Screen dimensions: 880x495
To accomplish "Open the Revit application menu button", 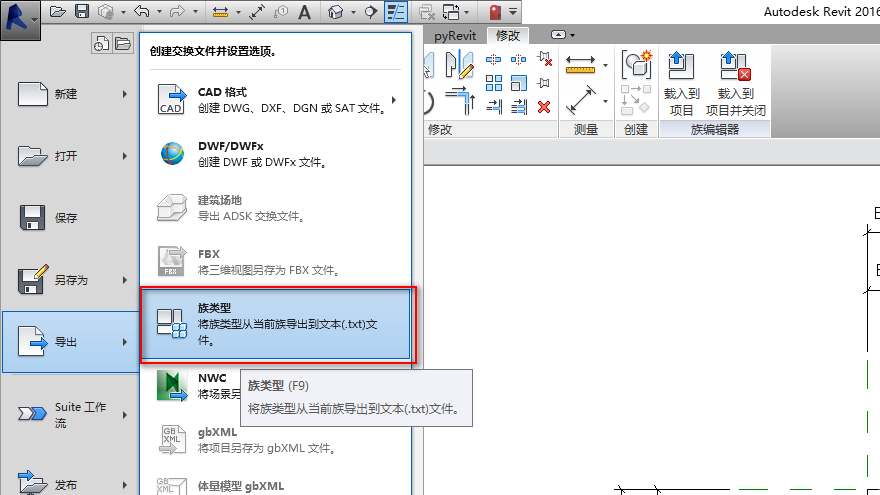I will pyautogui.click(x=20, y=20).
